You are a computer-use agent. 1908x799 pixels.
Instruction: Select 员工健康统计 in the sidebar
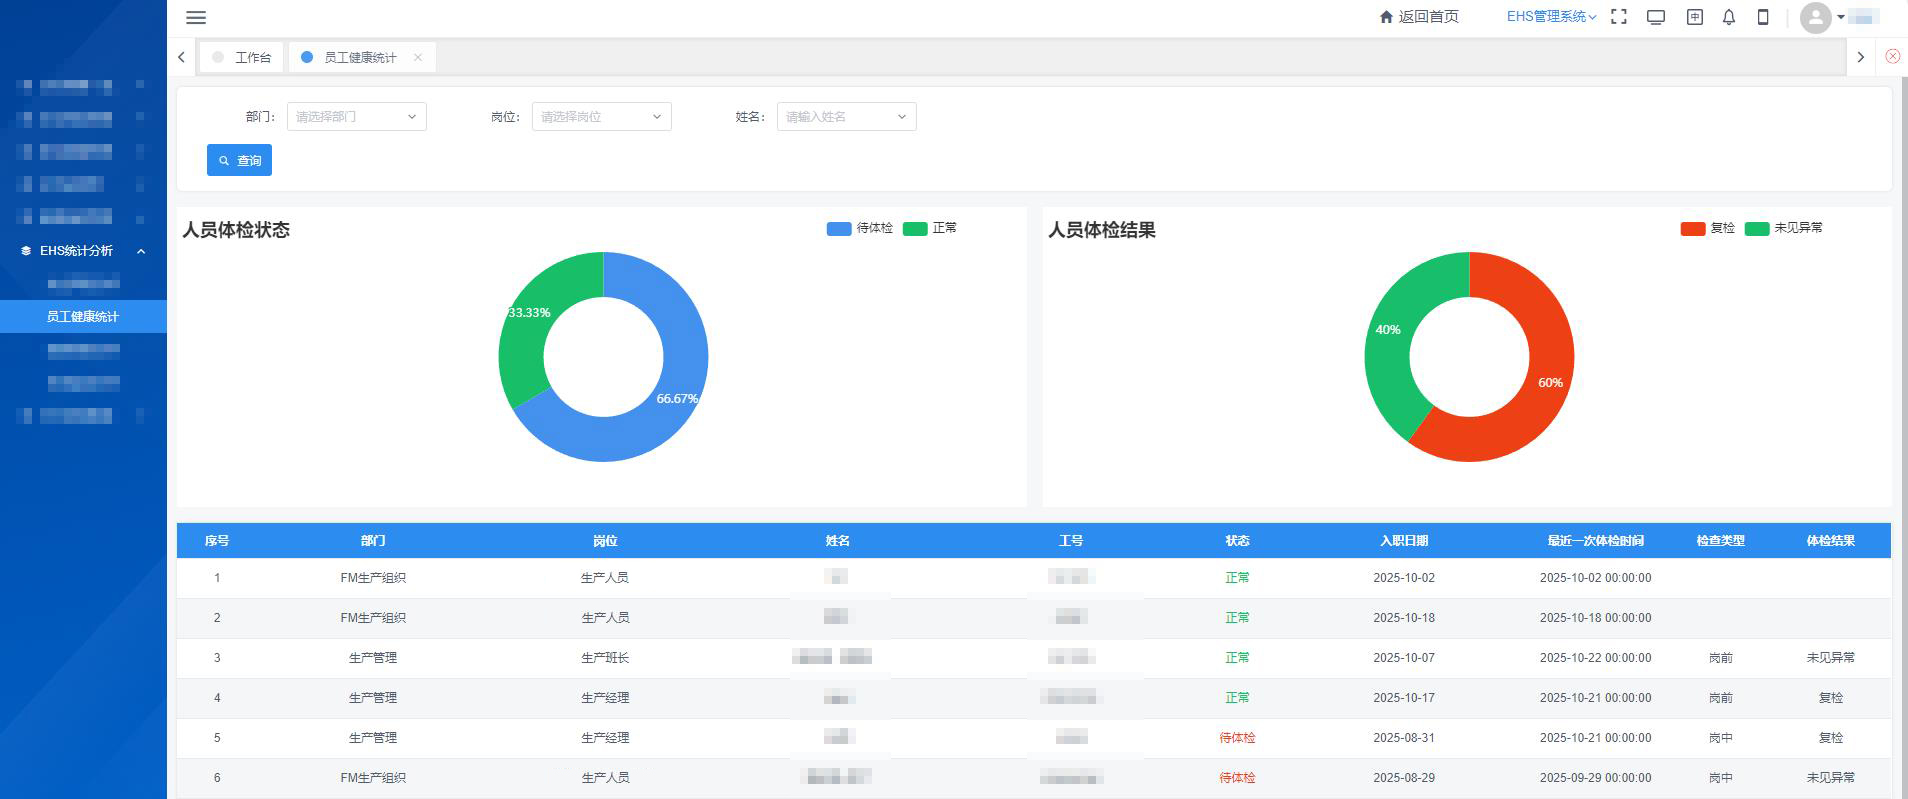point(83,316)
